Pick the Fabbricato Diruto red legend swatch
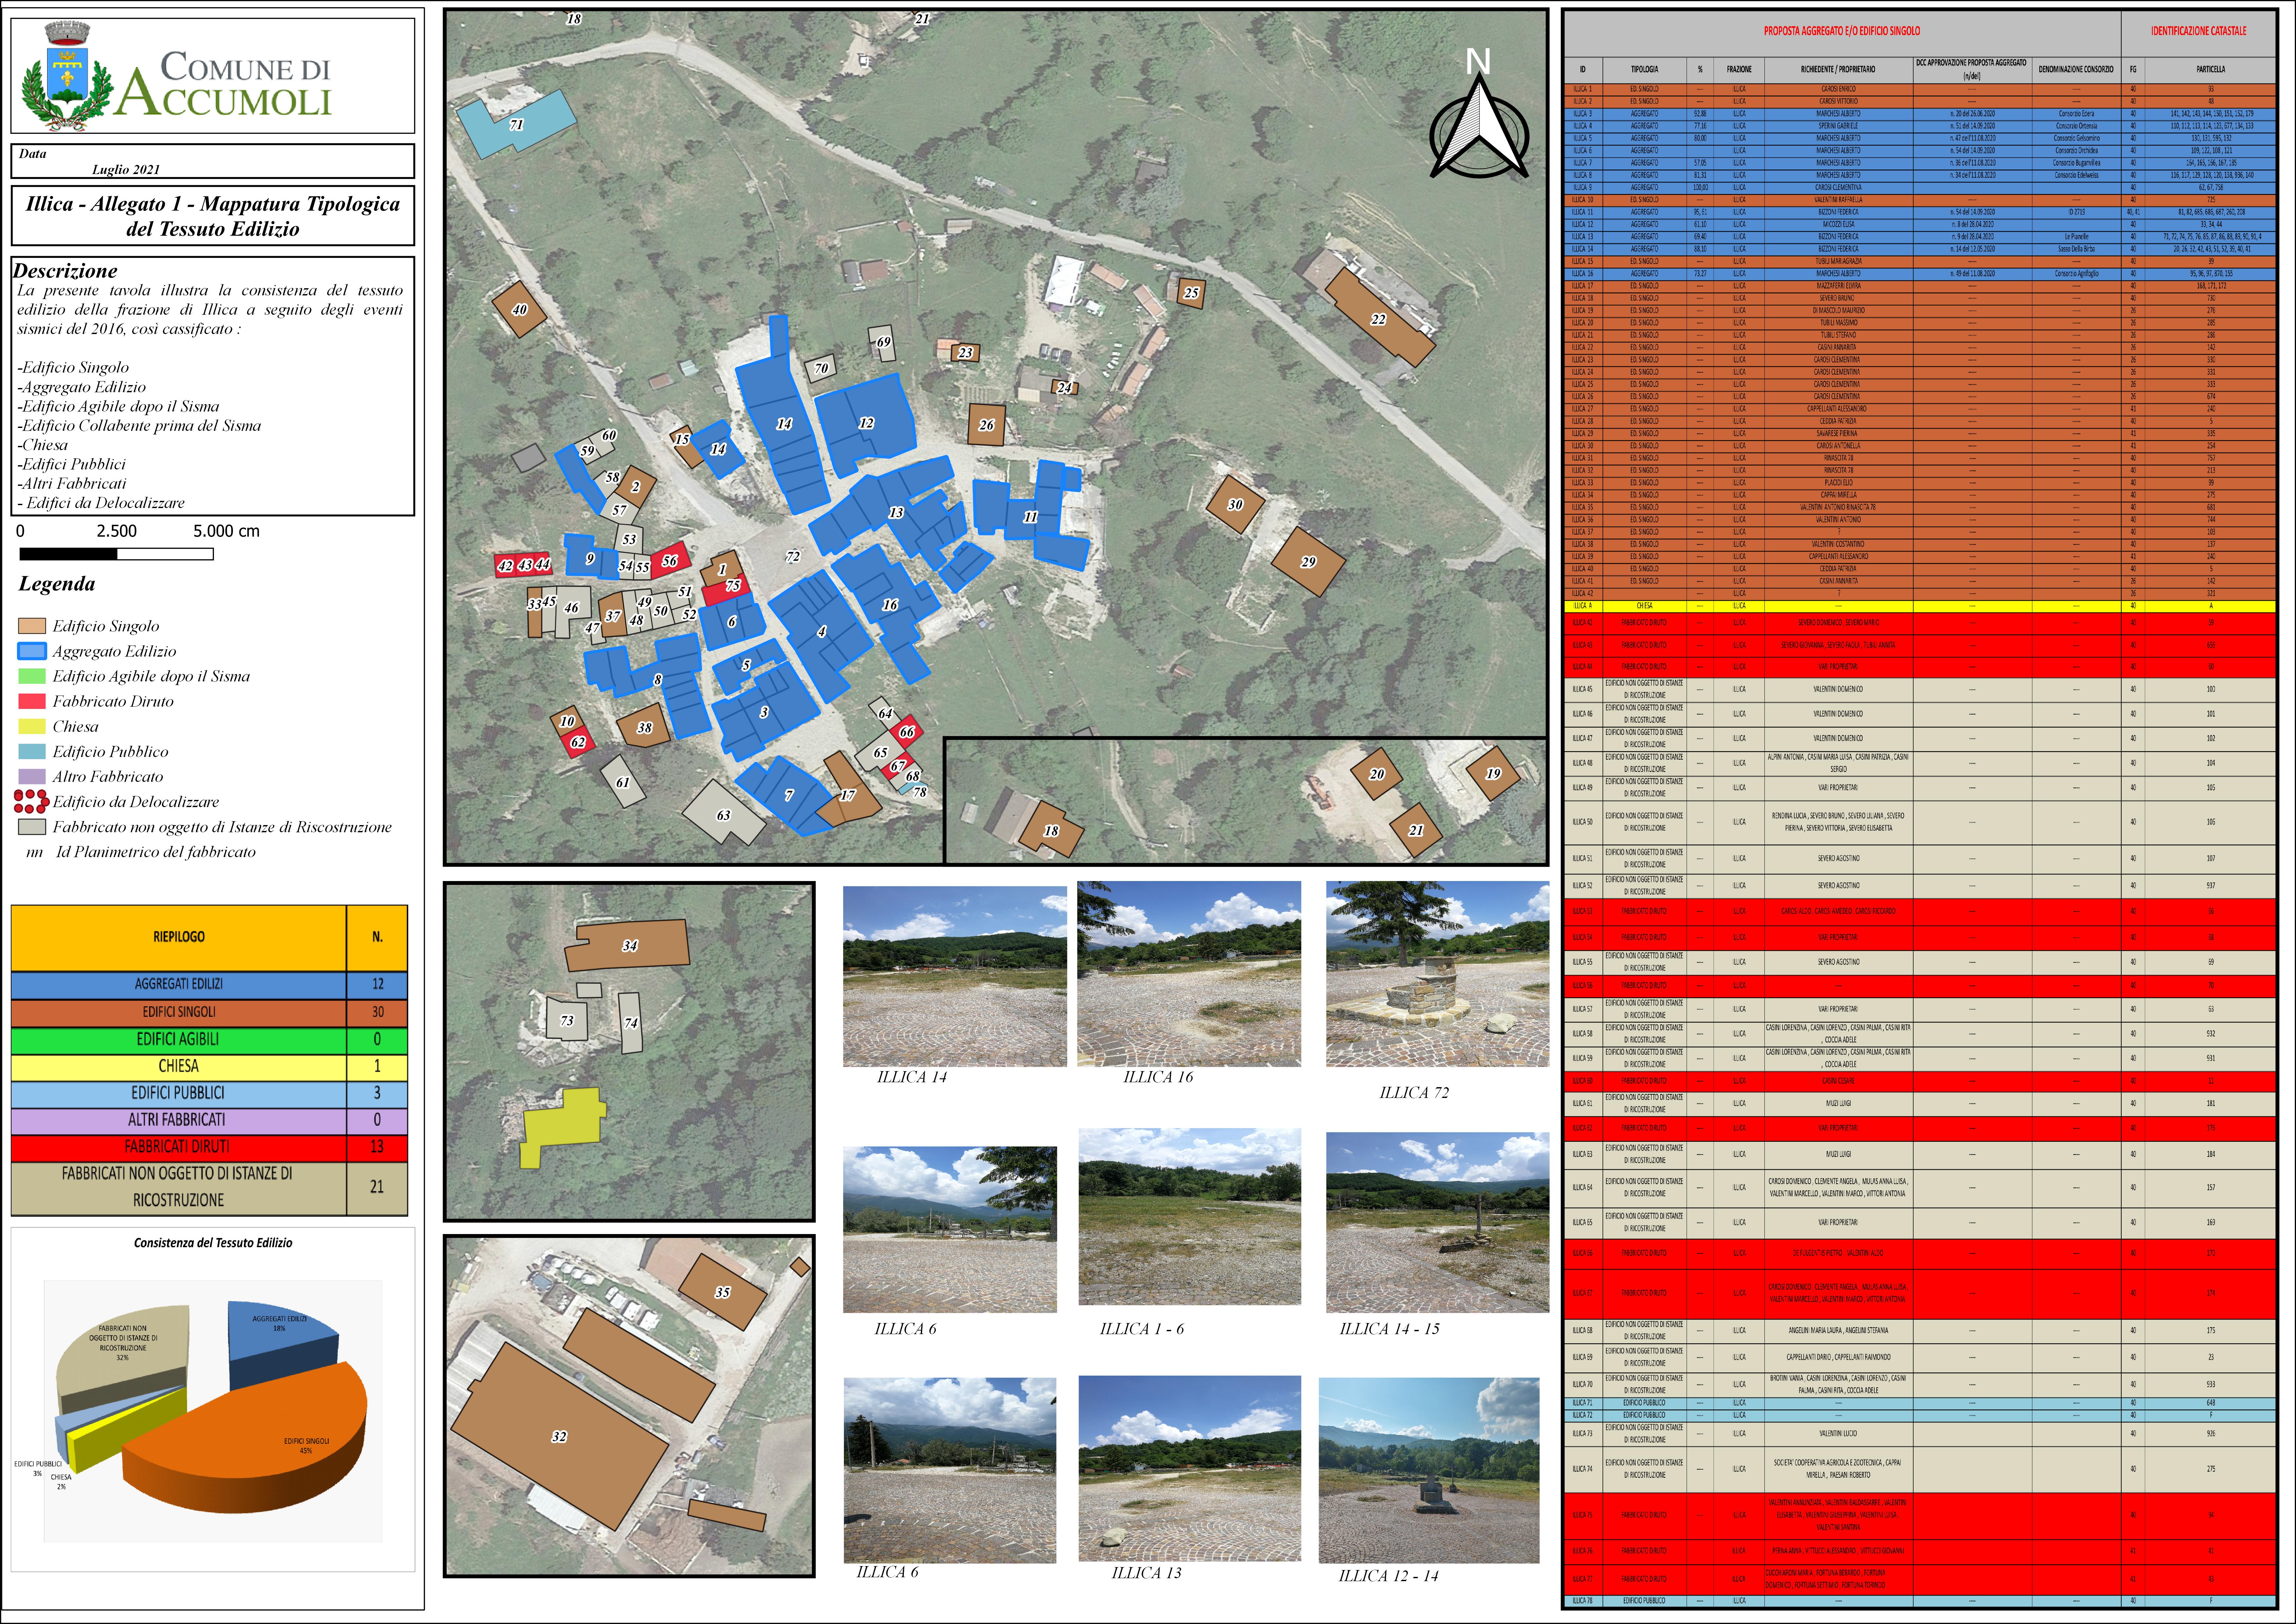This screenshot has width=2296, height=1624. click(32, 701)
